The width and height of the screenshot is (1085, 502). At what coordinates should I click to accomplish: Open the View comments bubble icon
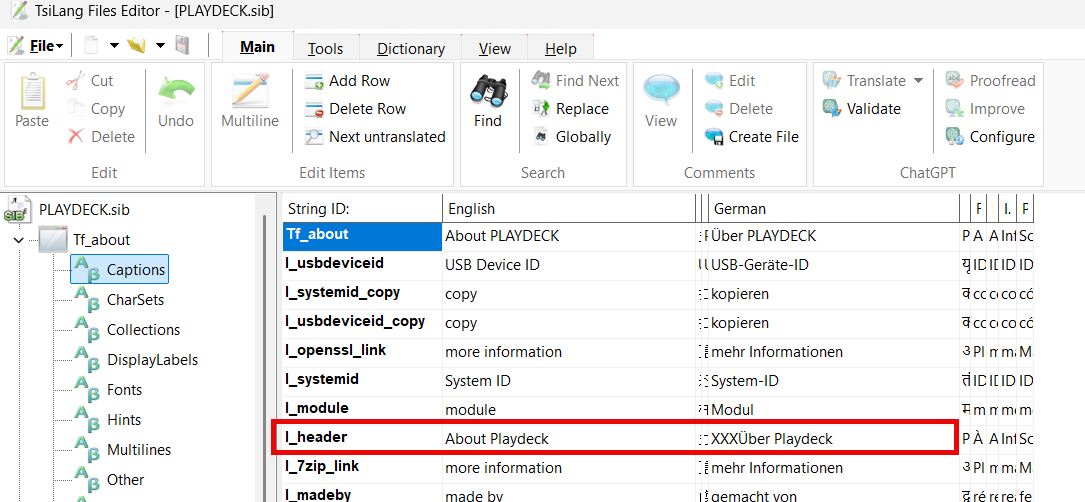pyautogui.click(x=661, y=93)
